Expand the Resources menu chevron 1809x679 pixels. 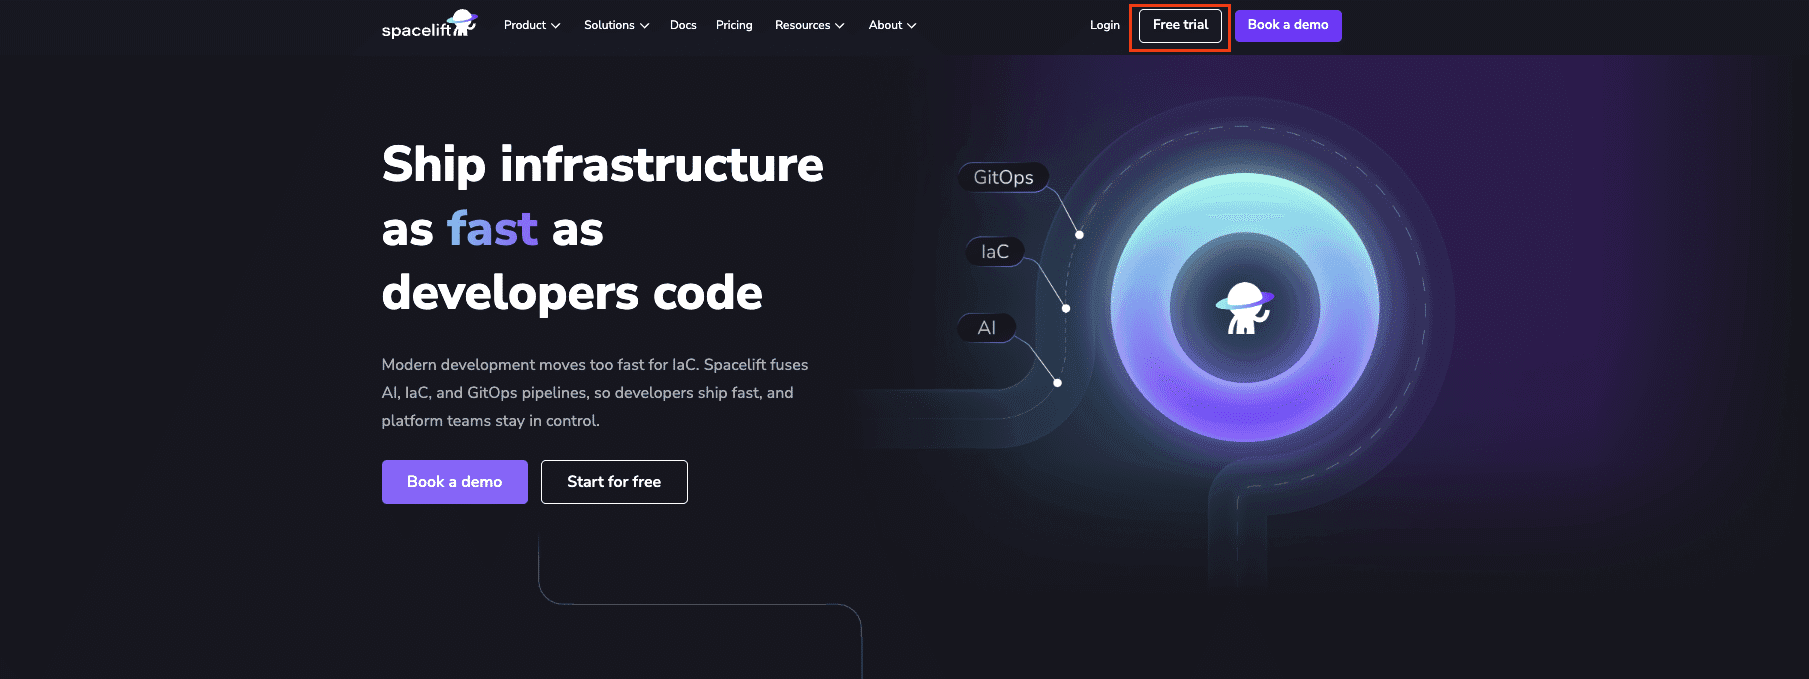[840, 25]
